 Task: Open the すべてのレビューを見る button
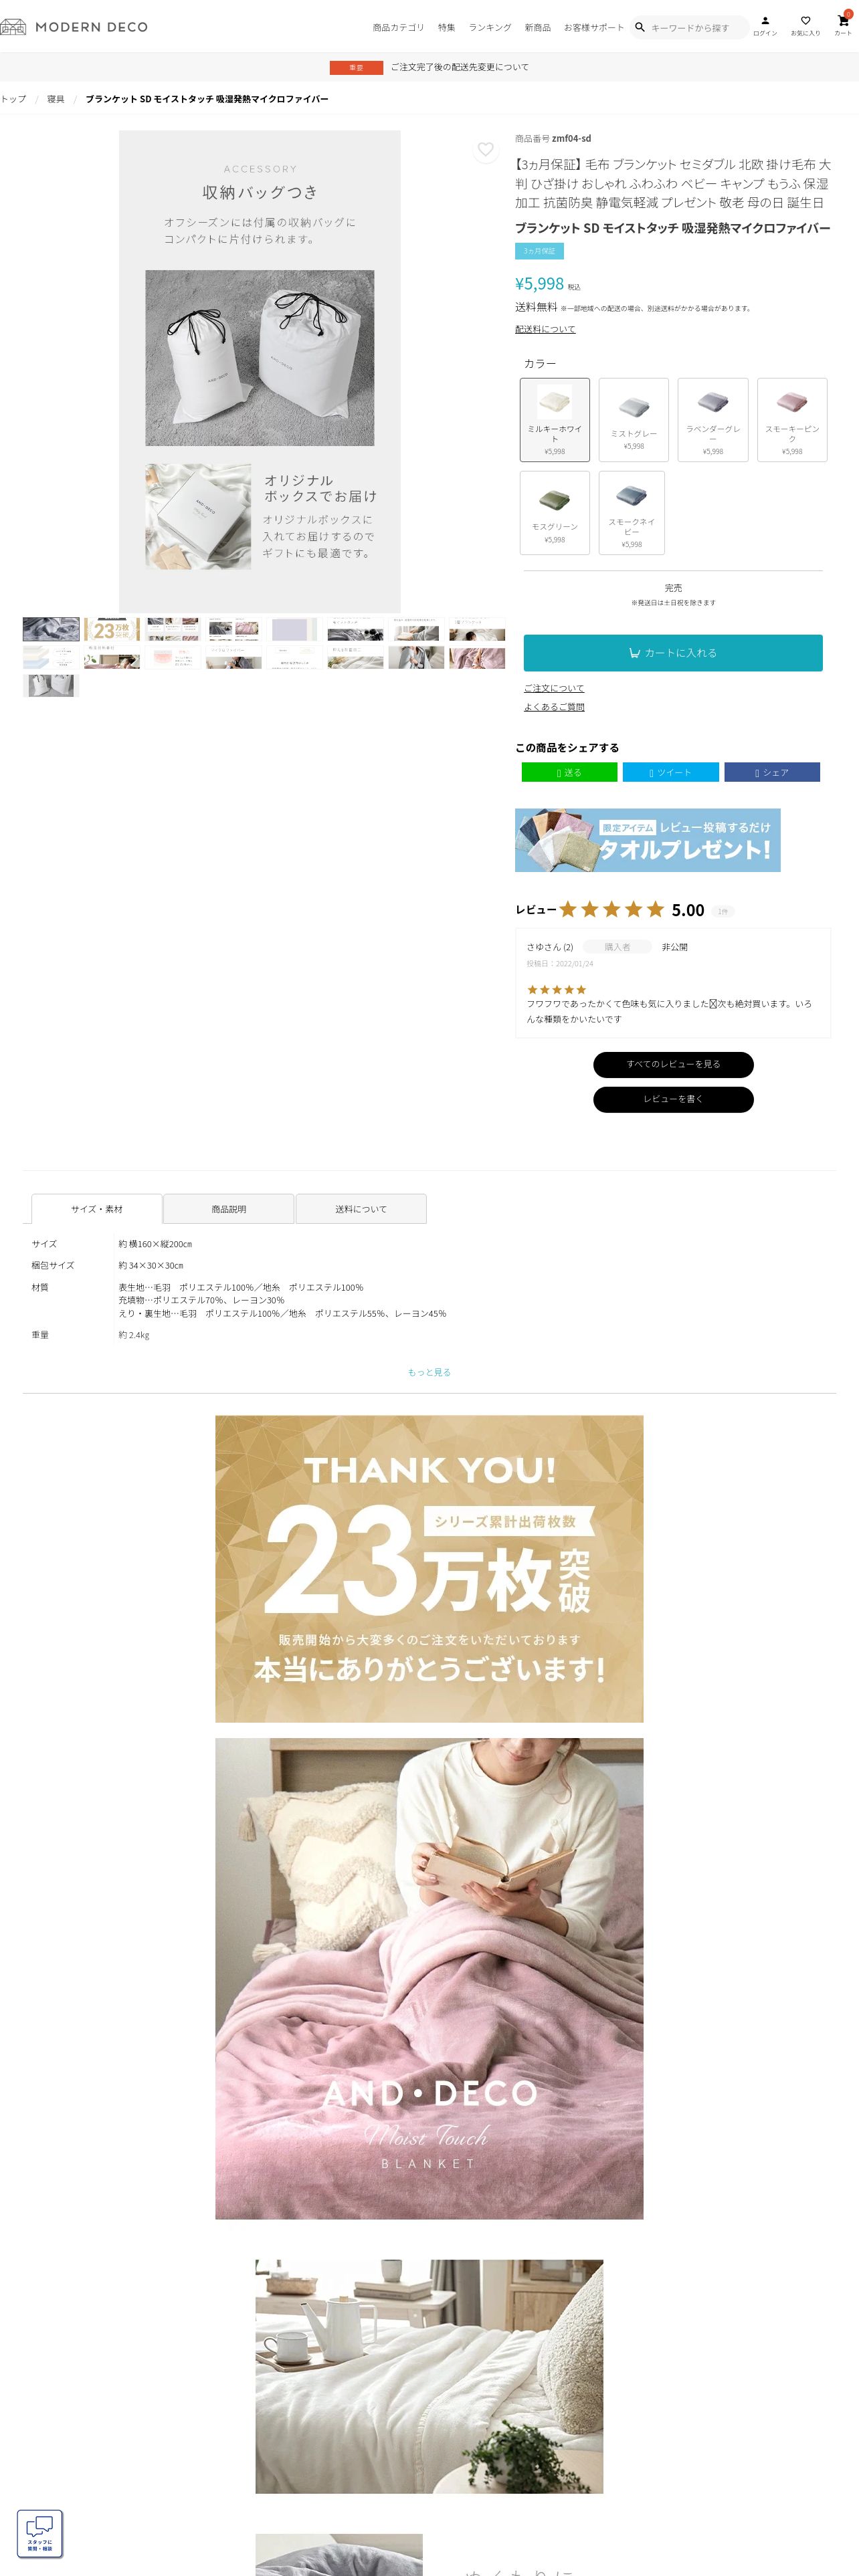pyautogui.click(x=673, y=1064)
